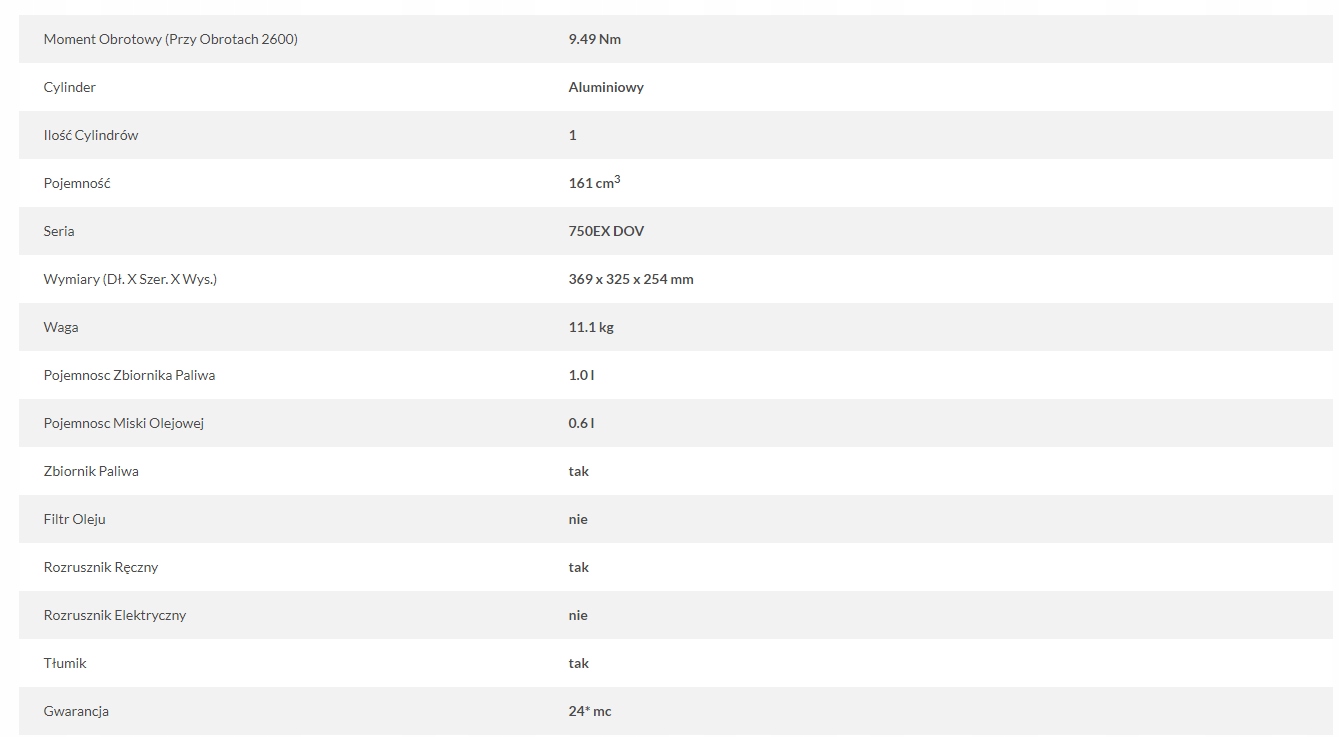
Task: Click the Cylinder row label
Action: 70,87
